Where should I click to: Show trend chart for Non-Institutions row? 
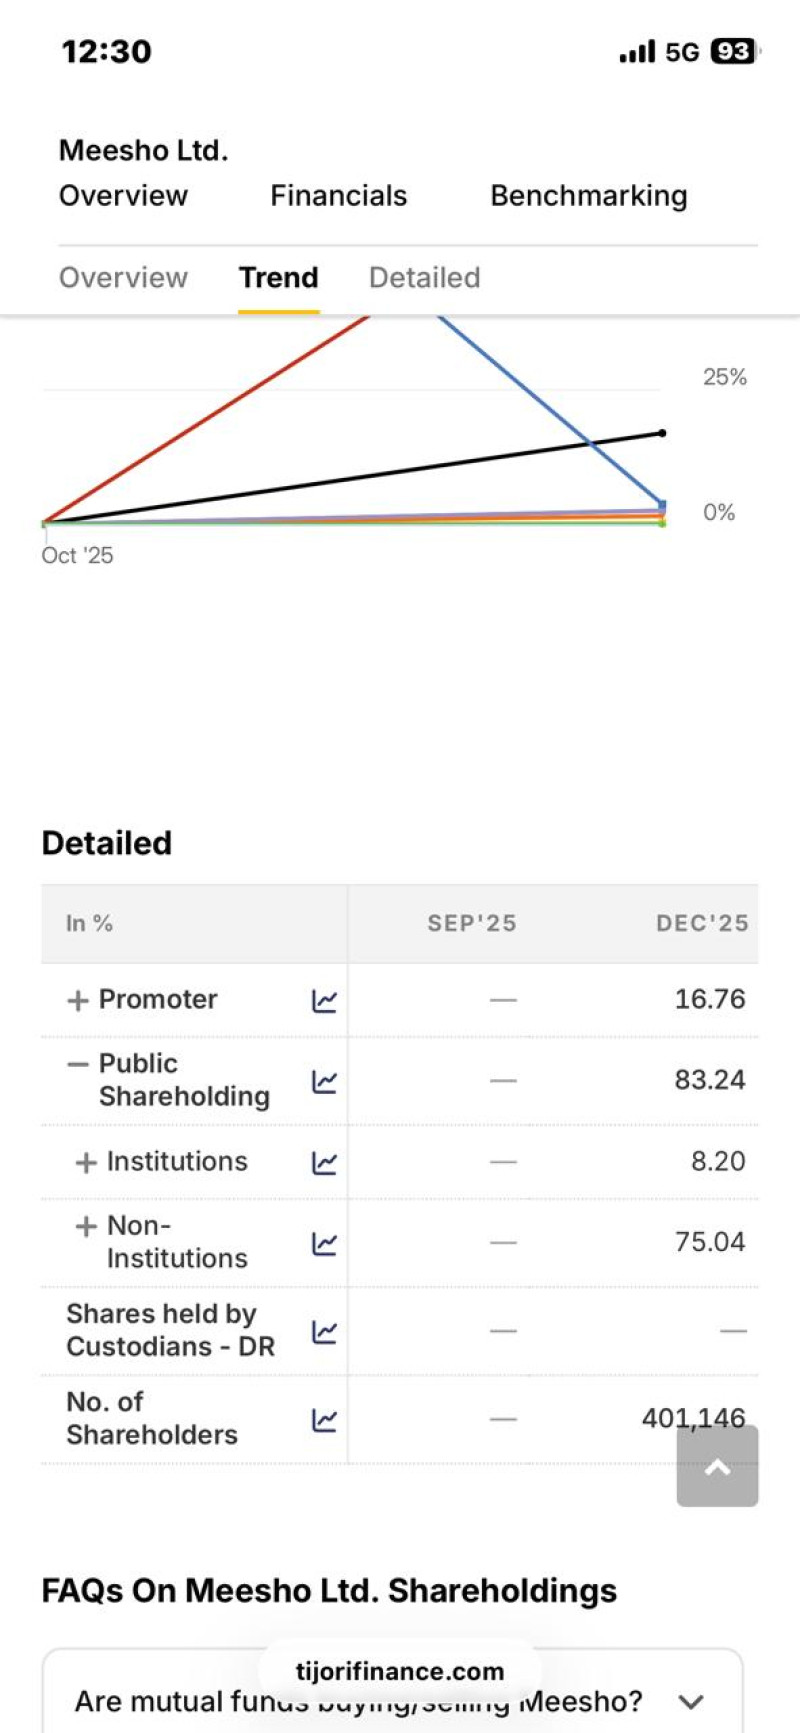tap(324, 1243)
